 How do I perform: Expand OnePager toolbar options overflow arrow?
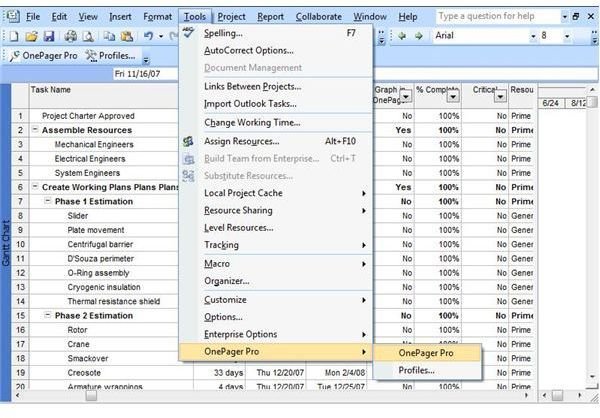[146, 60]
